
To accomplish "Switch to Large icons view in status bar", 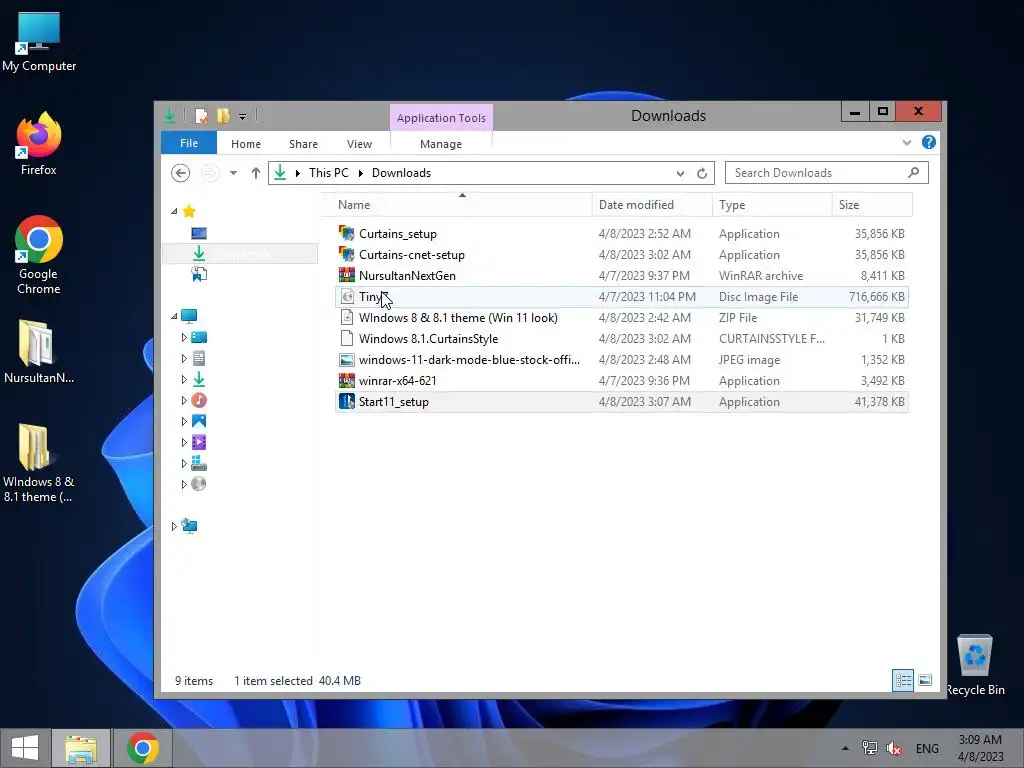I will tap(925, 680).
